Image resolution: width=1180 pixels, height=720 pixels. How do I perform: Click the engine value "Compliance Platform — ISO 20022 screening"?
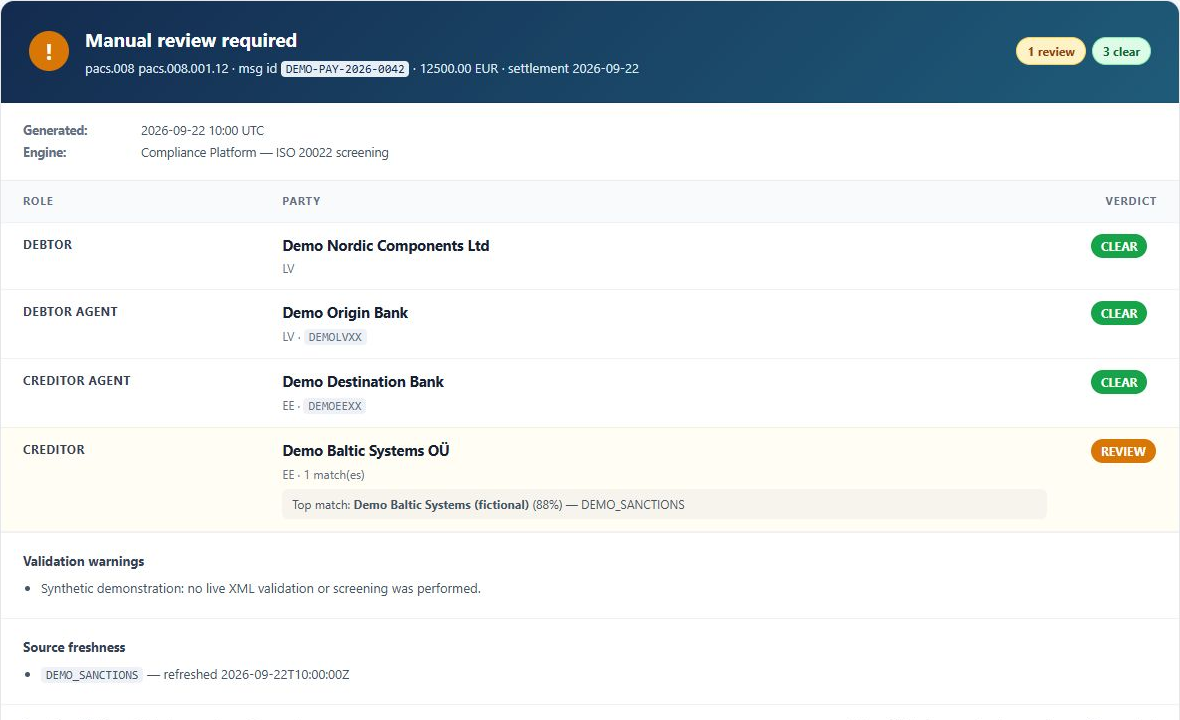click(x=265, y=153)
